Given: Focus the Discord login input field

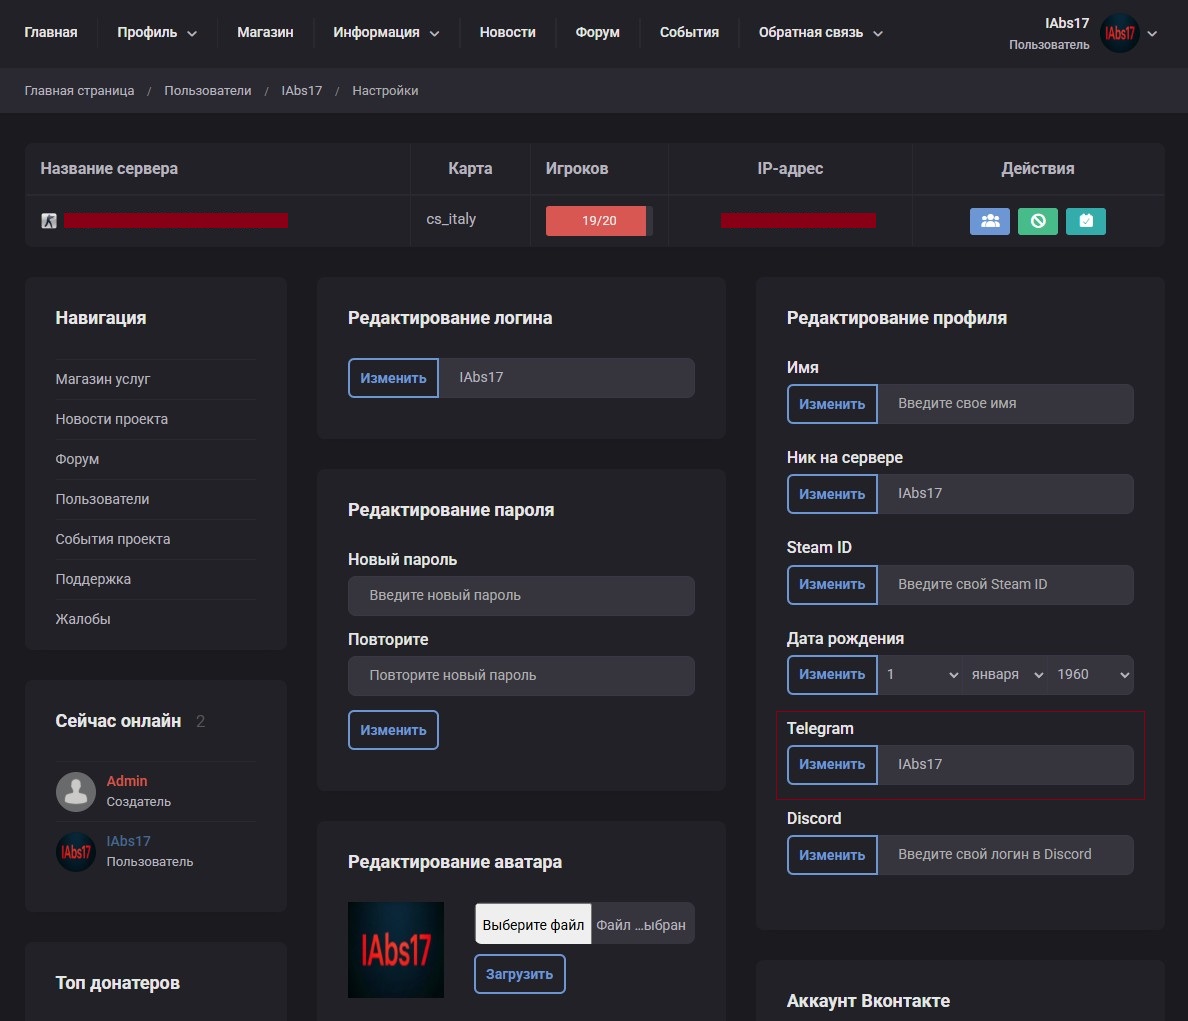Looking at the screenshot, I should [x=1005, y=855].
